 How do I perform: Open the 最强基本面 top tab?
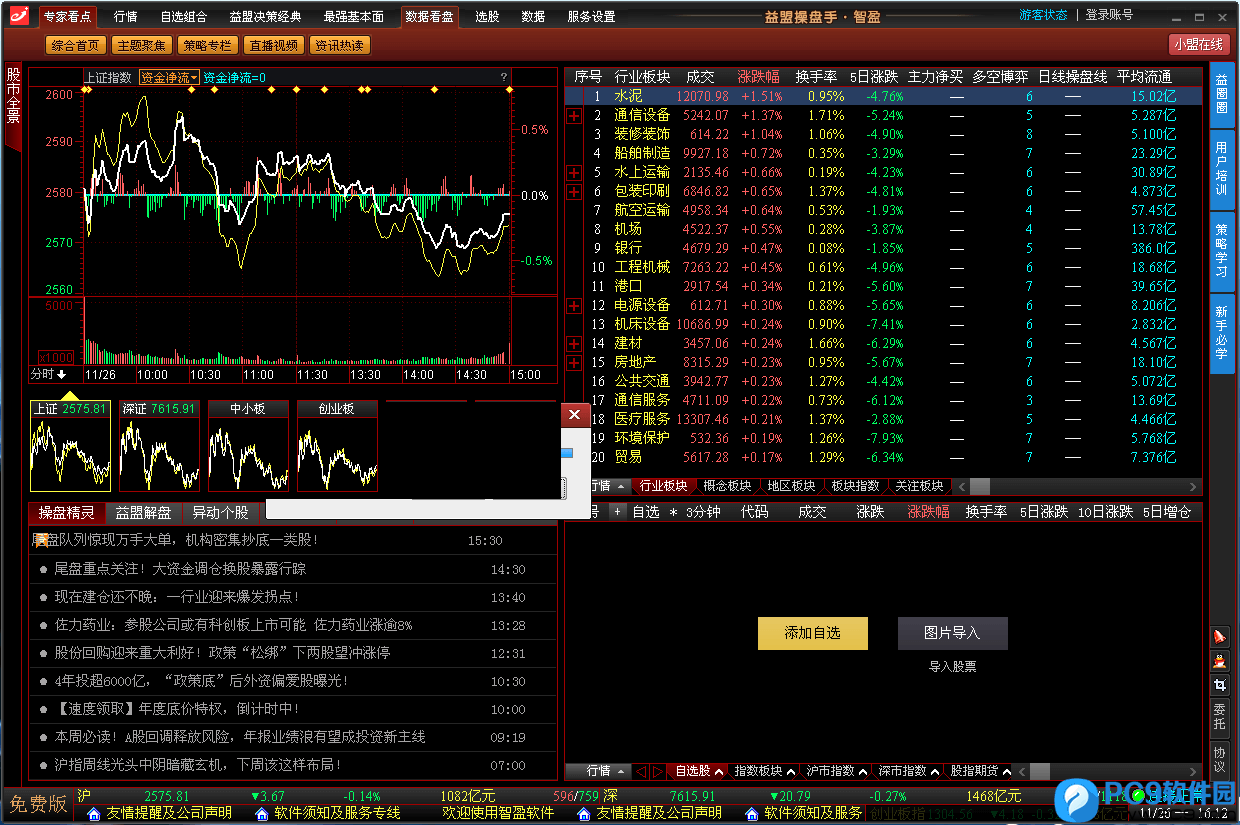[x=354, y=16]
